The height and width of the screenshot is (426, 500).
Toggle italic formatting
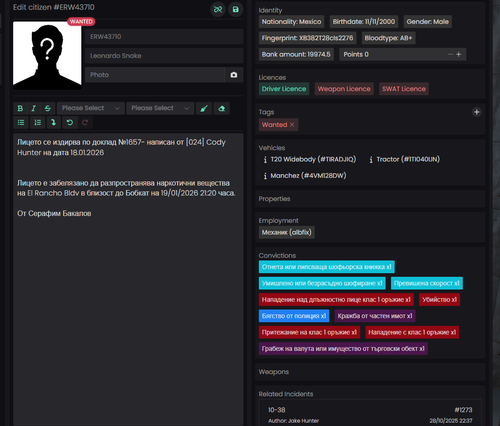pos(34,108)
